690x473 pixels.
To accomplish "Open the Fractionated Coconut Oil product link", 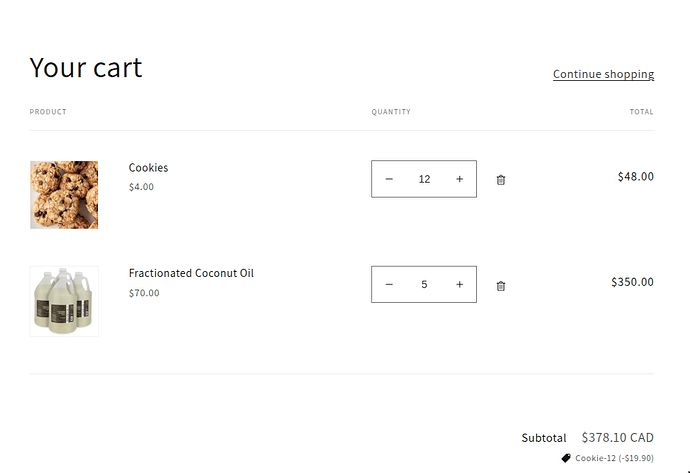I will [x=191, y=273].
